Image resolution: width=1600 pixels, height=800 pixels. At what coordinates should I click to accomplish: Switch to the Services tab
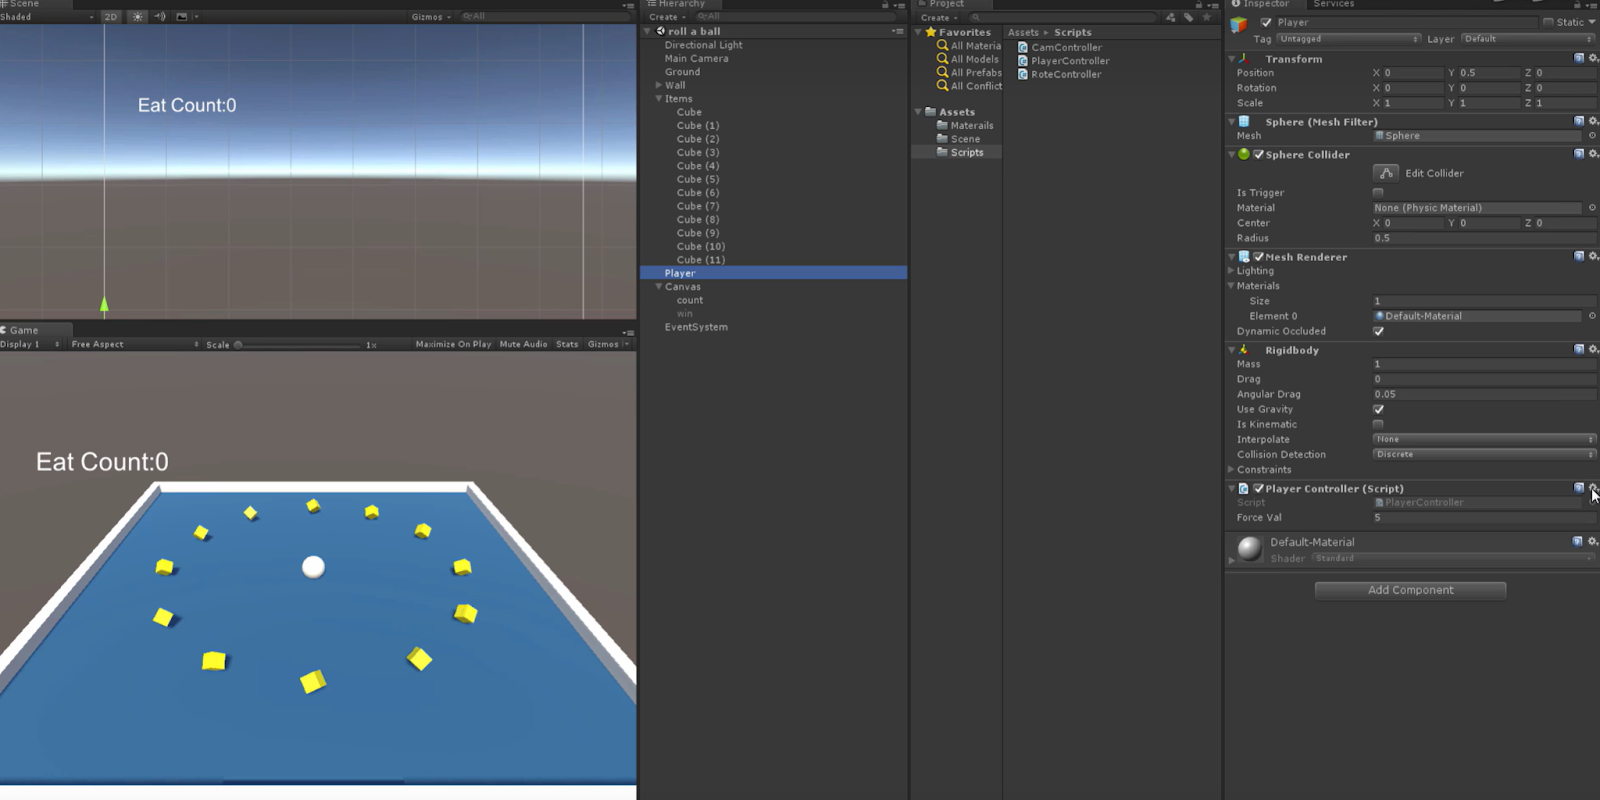point(1333,4)
